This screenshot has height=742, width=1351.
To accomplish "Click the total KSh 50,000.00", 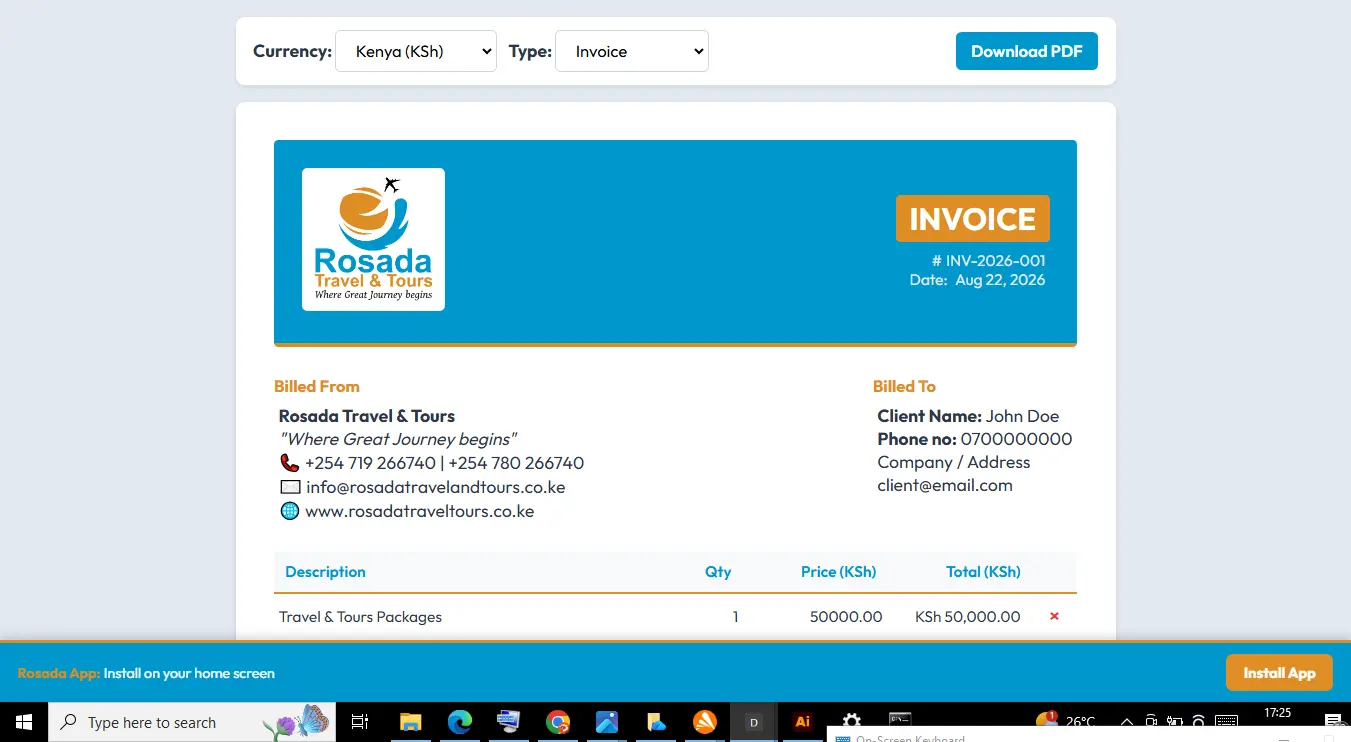I will (x=967, y=617).
